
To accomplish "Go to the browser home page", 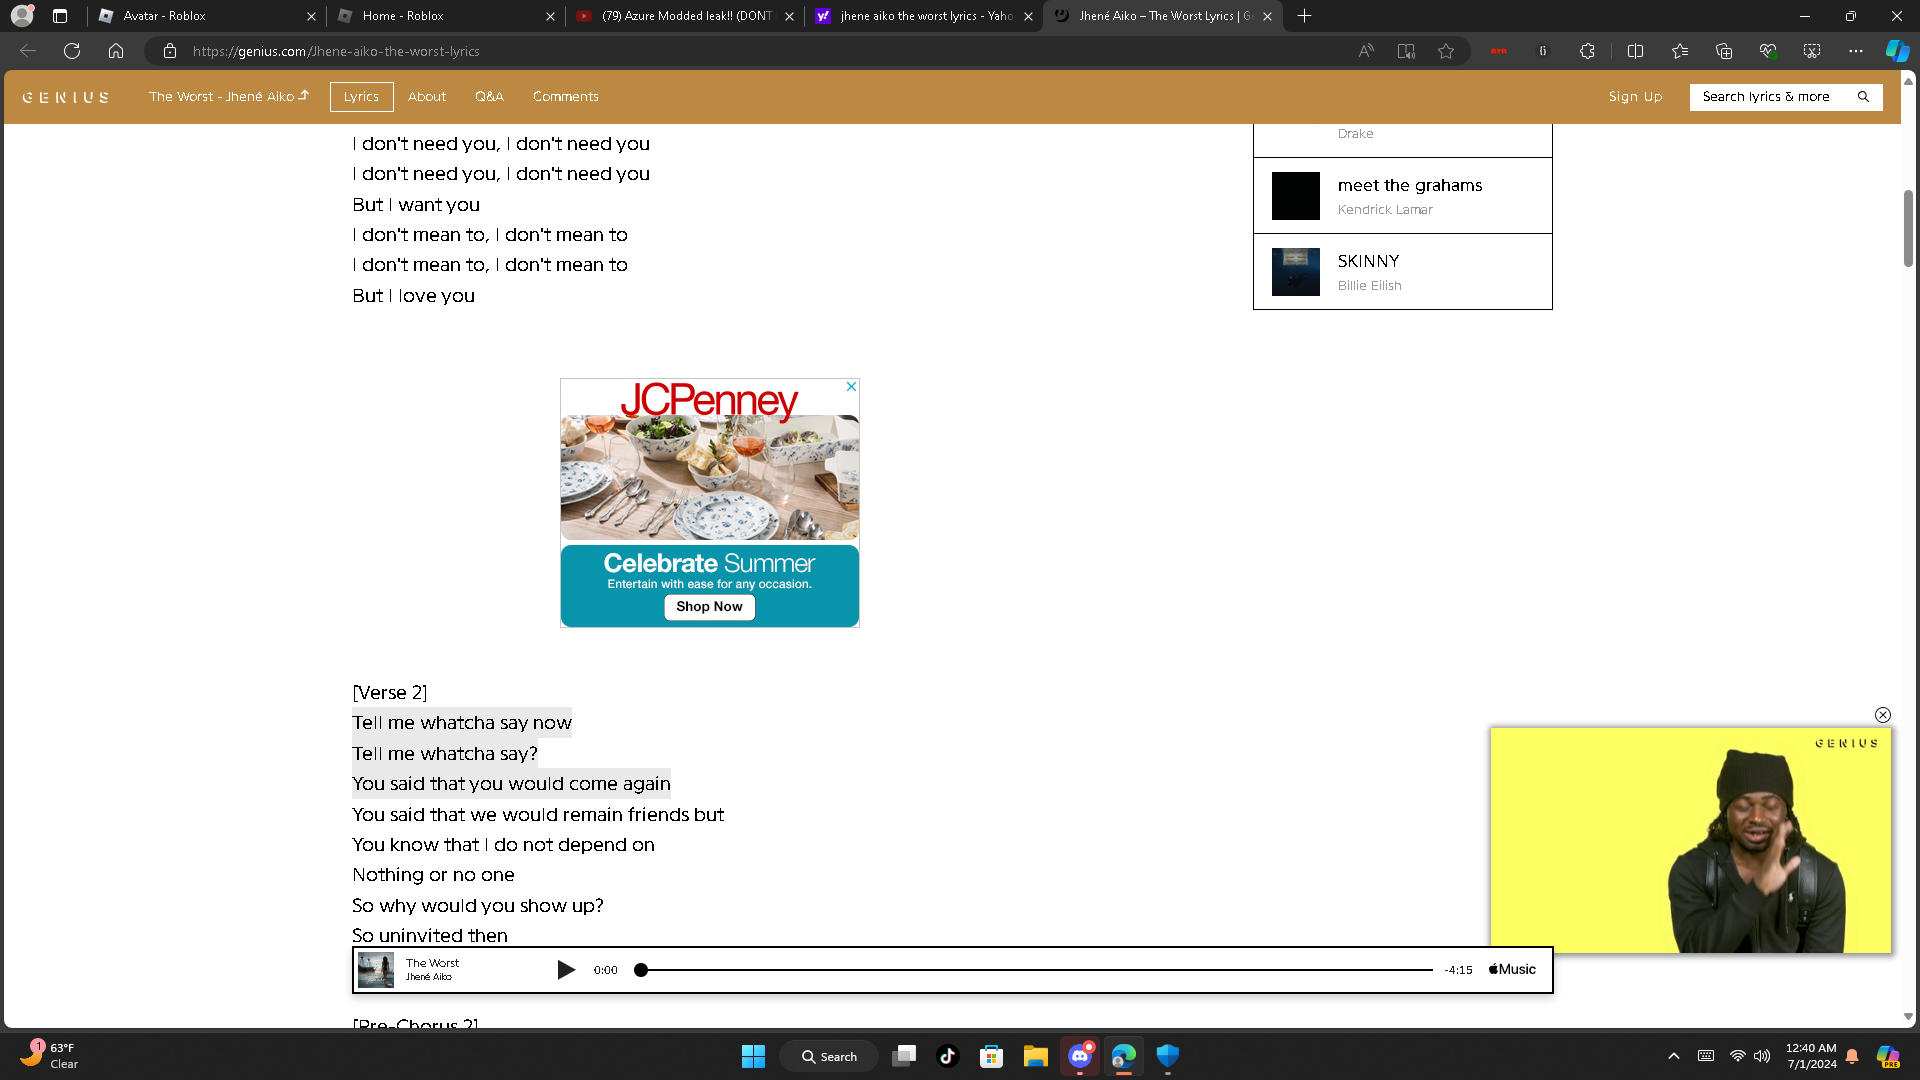I will click(x=116, y=51).
